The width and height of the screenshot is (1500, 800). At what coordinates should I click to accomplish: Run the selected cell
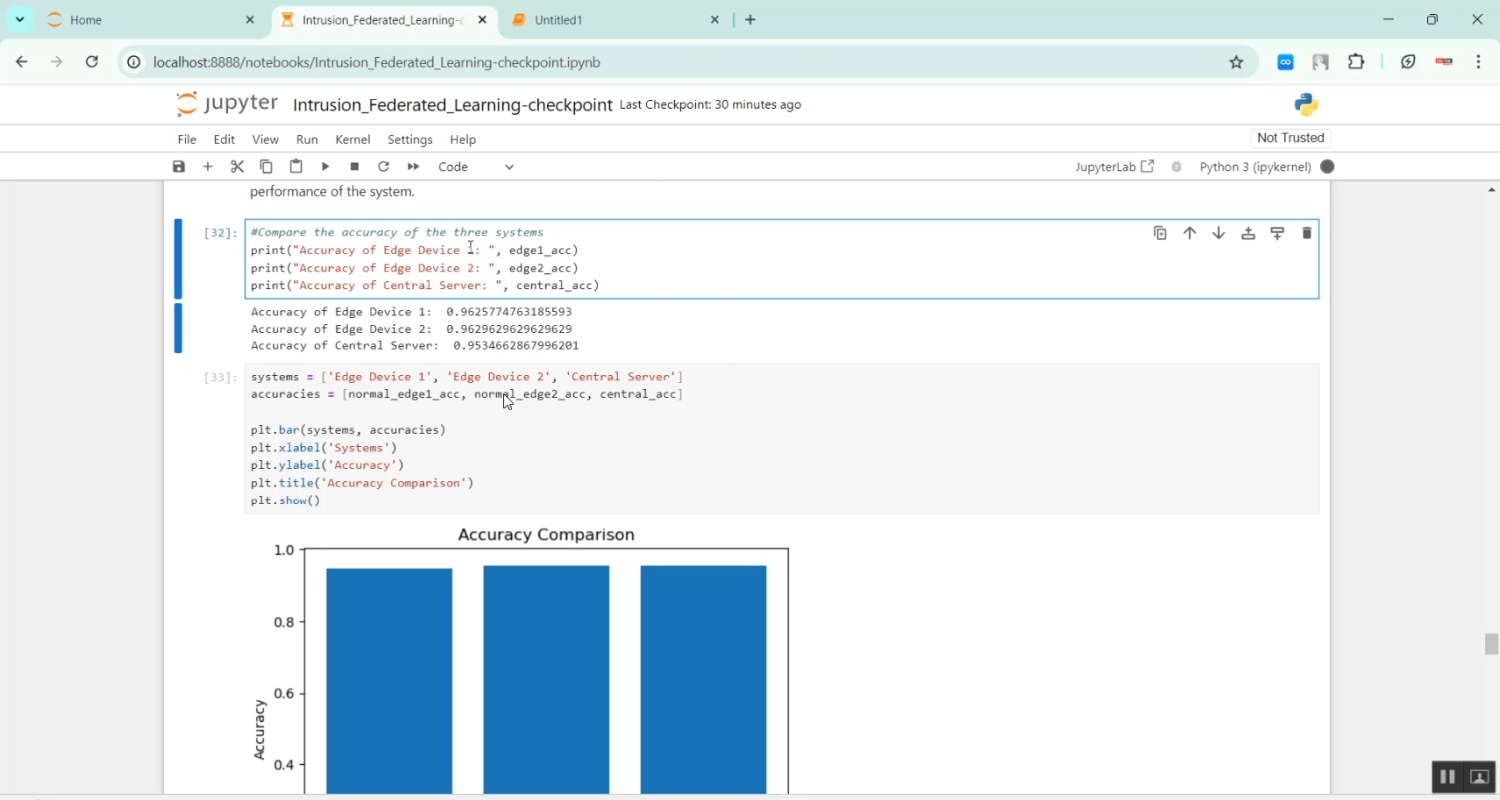click(325, 166)
